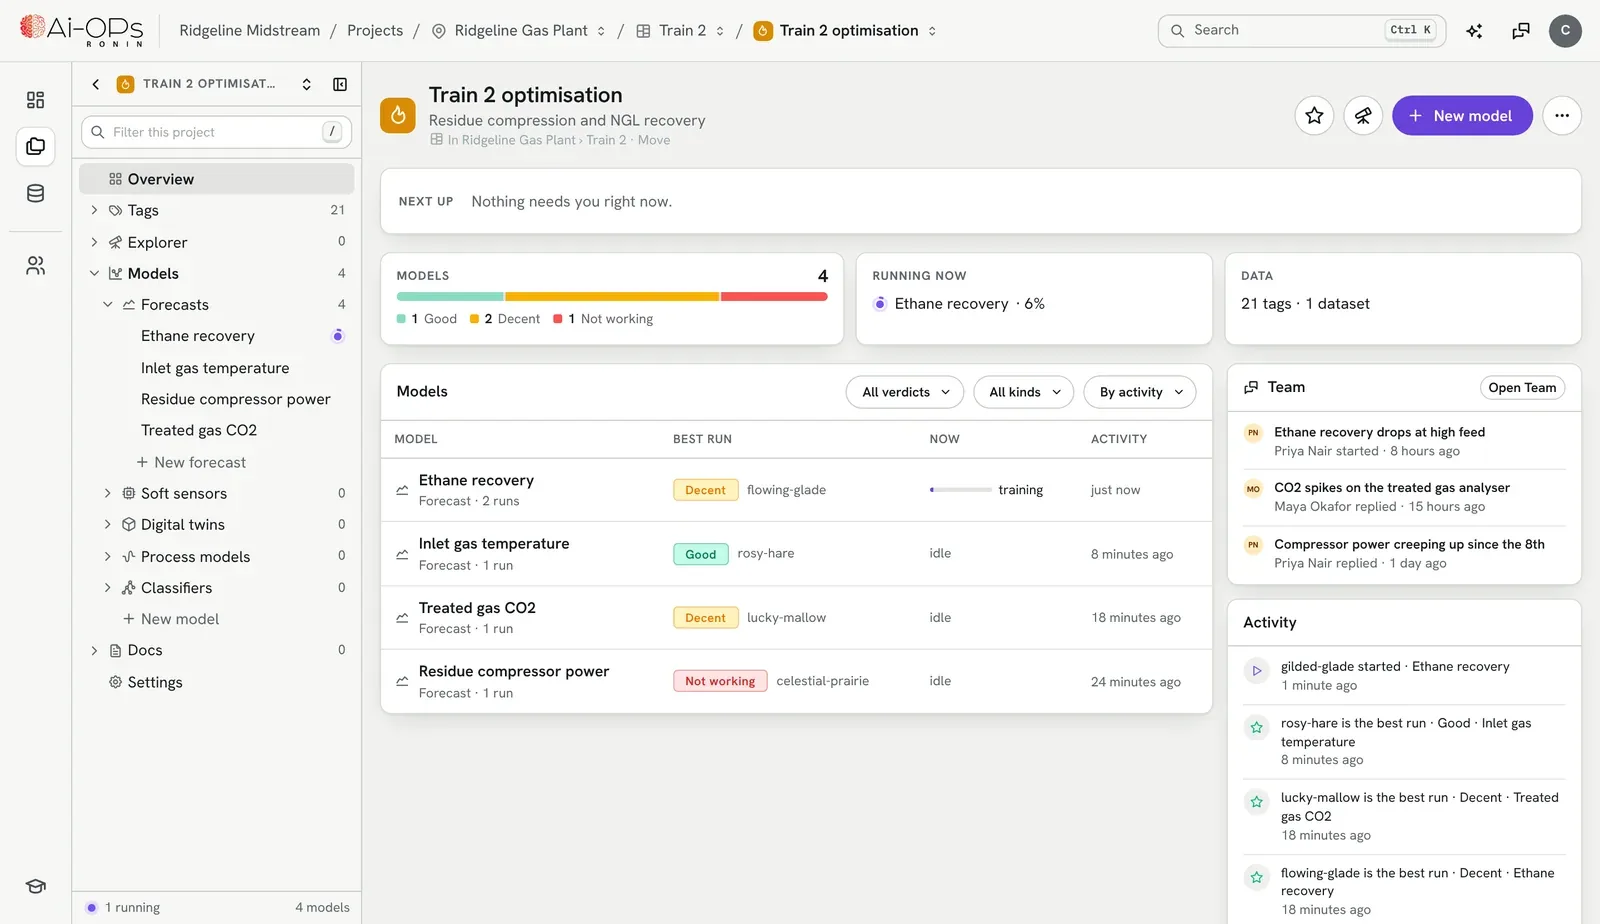Screen dimensions: 1600x924
Task: Click the Move link under the title
Action: 654,140
